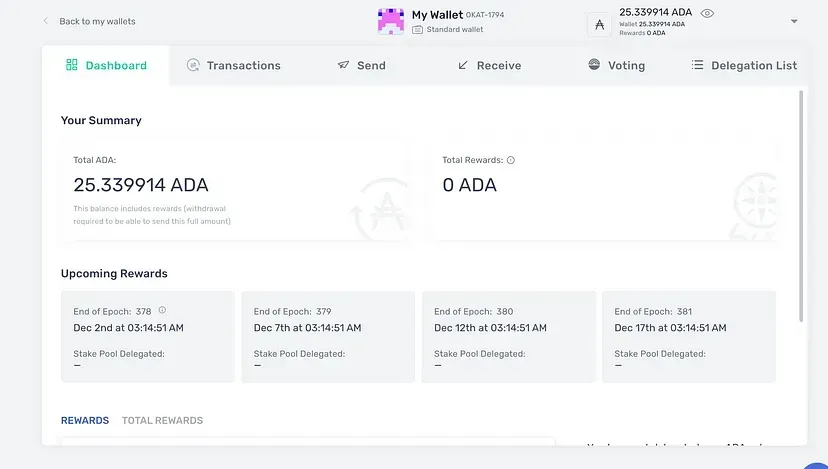Click the ADA currency symbol box

click(599, 24)
